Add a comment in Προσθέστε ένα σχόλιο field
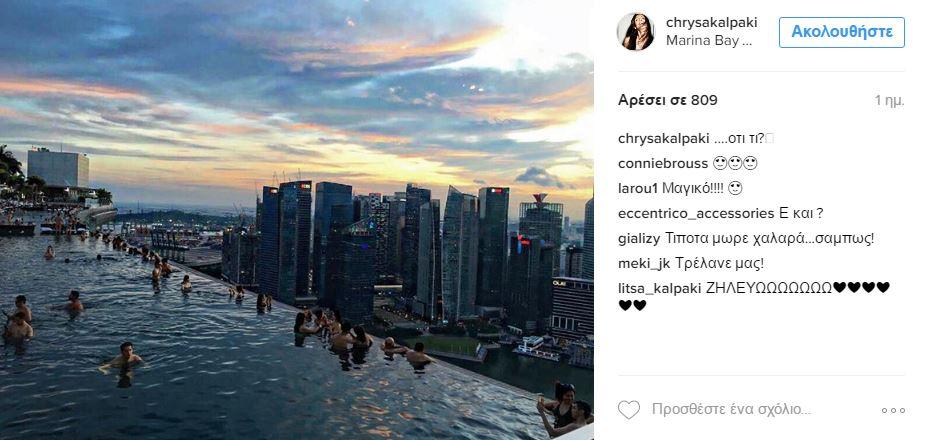The image size is (926, 440). click(x=732, y=409)
